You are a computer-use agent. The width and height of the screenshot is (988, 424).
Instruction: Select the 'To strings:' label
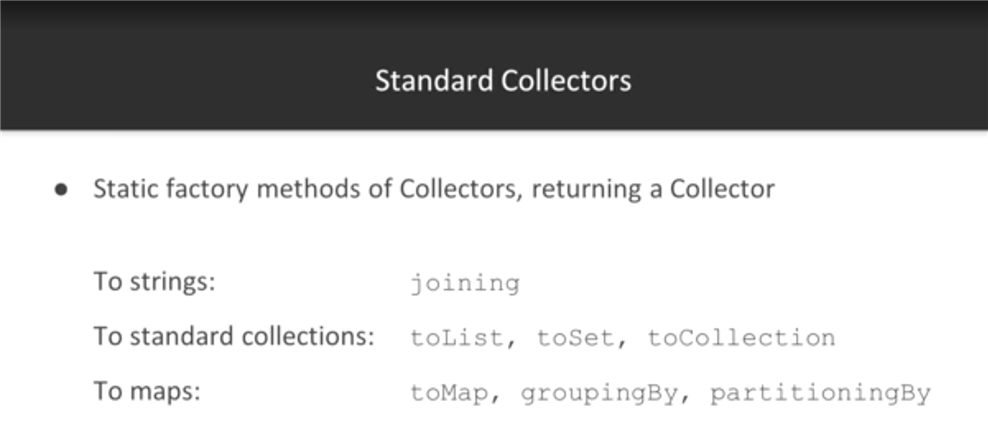pos(154,282)
